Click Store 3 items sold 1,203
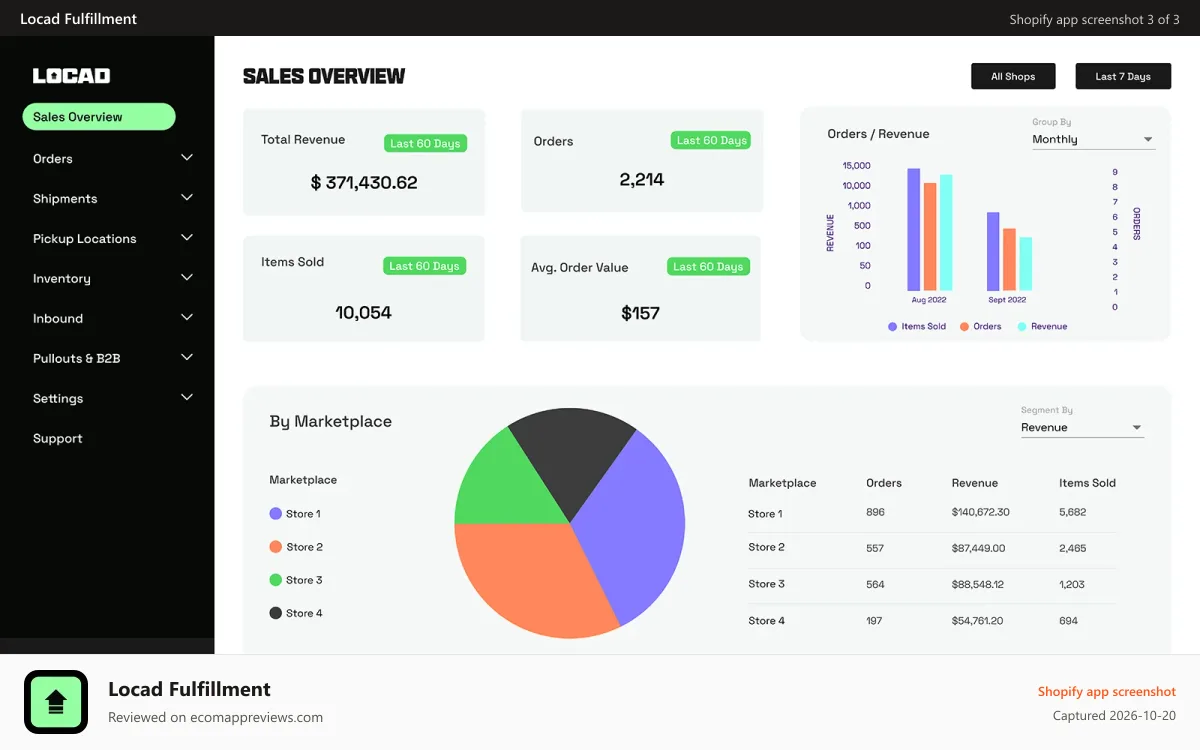 (x=1072, y=584)
